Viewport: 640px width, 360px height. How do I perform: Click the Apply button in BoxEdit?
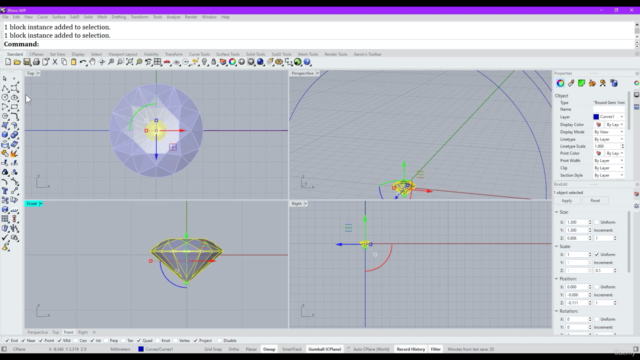coord(567,201)
